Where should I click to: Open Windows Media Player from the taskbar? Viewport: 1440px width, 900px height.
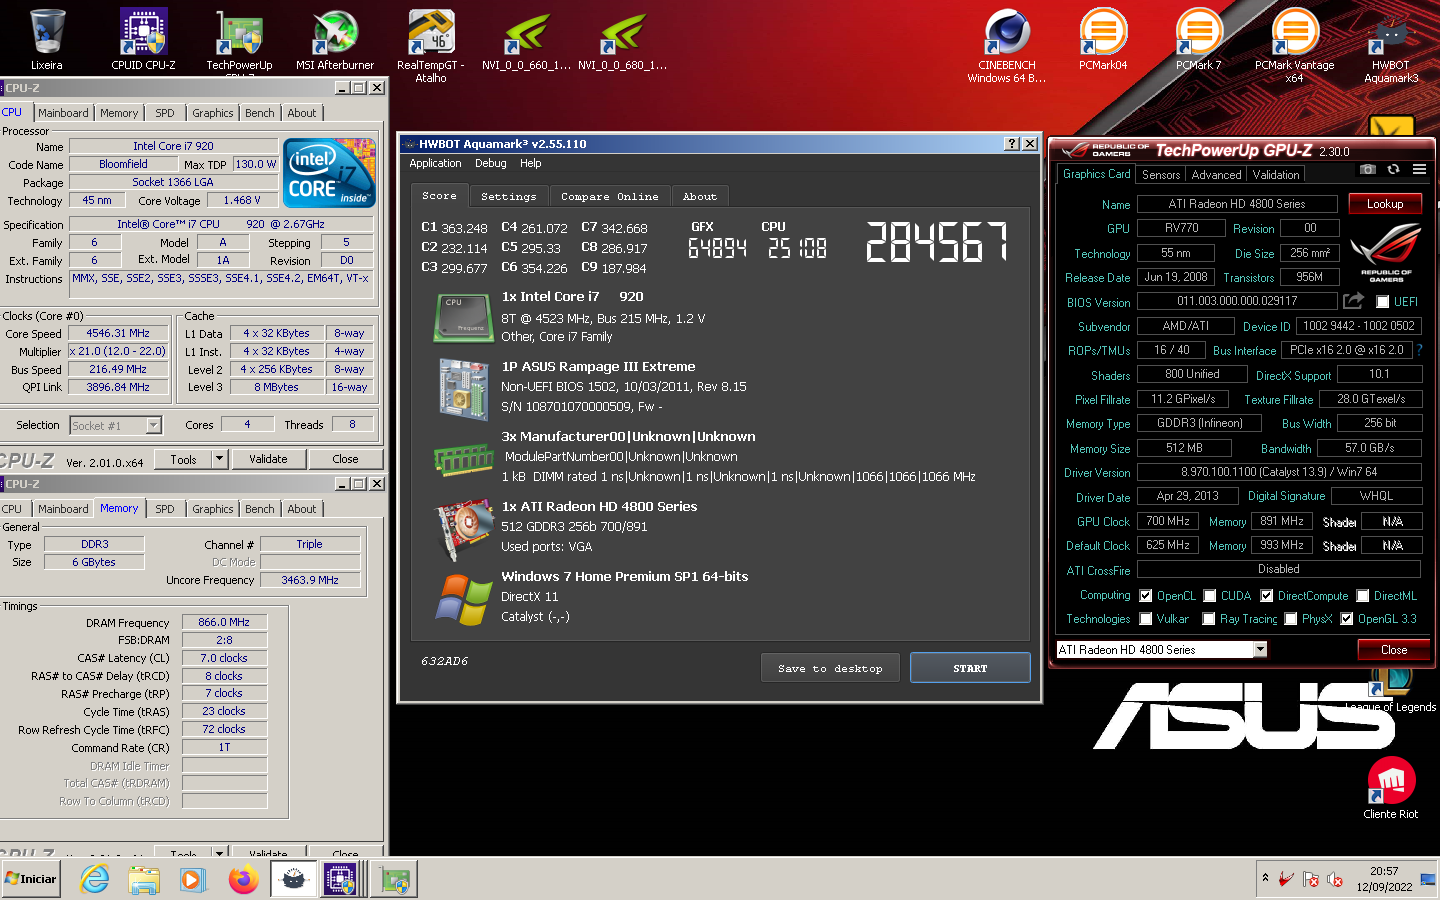[192, 879]
